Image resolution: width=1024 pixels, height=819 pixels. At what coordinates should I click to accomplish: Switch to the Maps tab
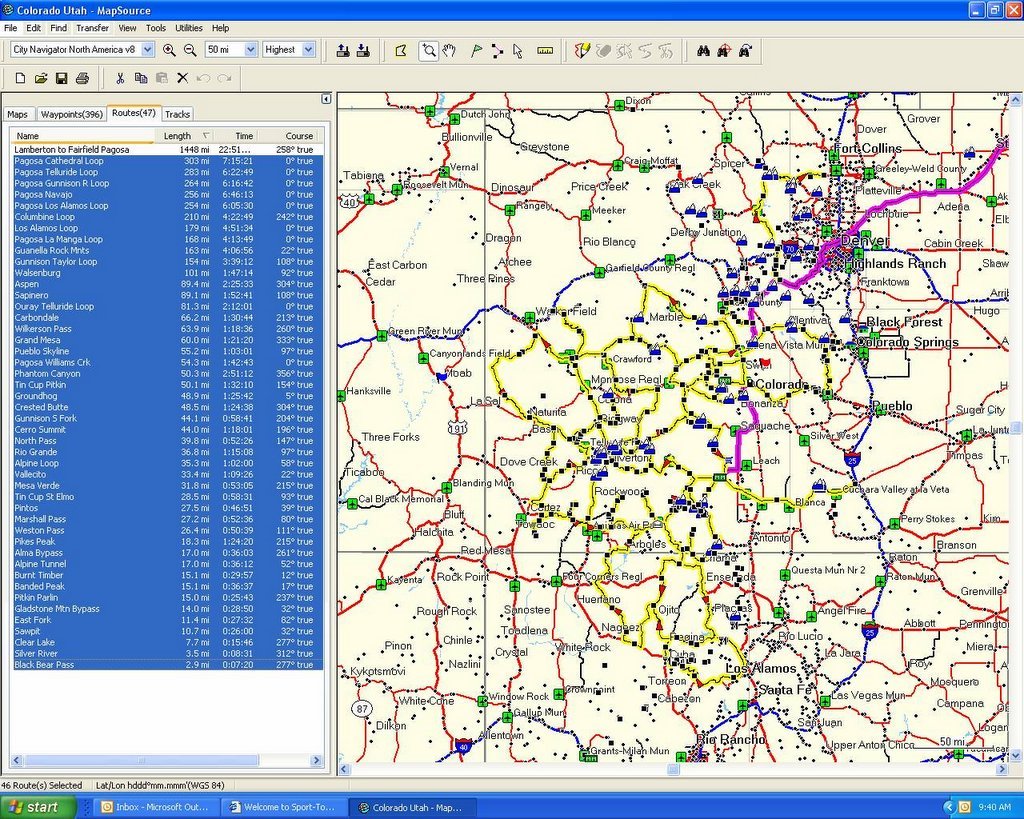click(18, 114)
